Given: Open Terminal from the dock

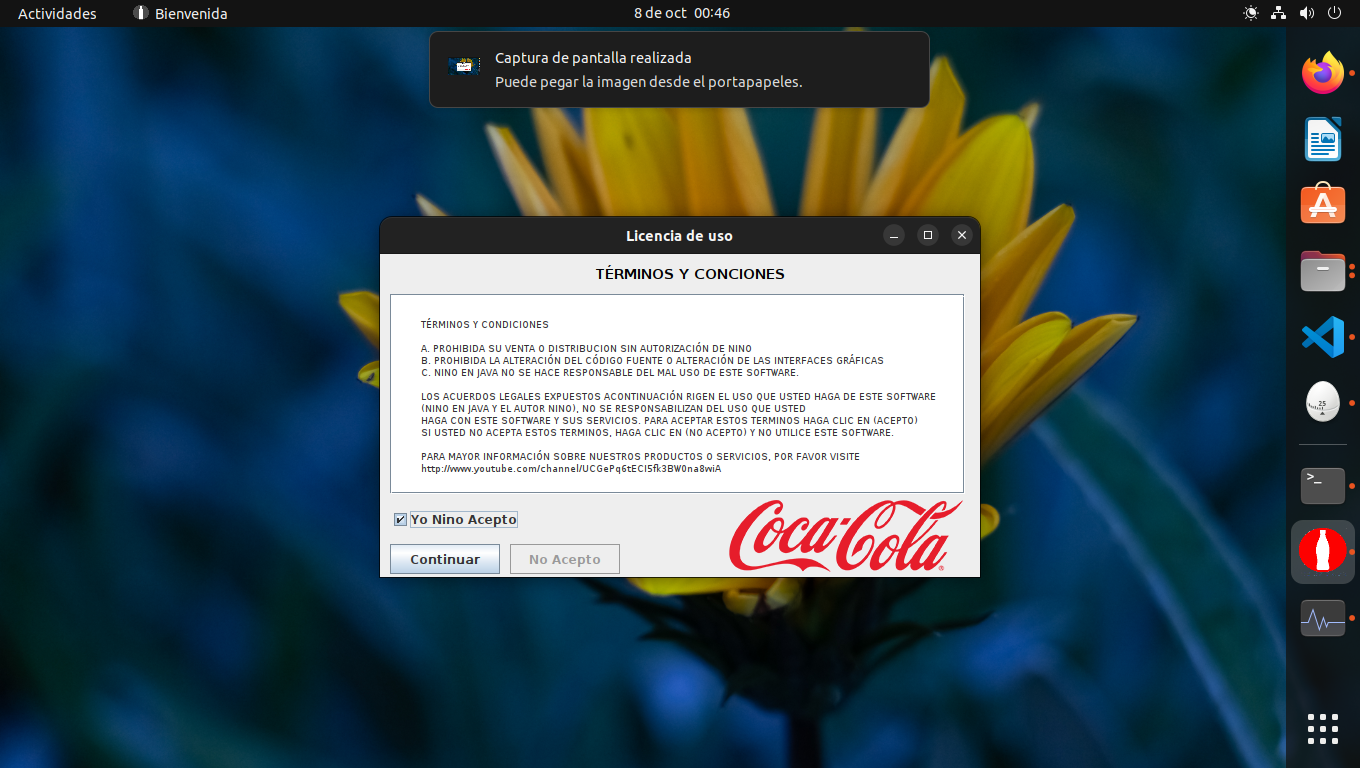Looking at the screenshot, I should tap(1322, 486).
